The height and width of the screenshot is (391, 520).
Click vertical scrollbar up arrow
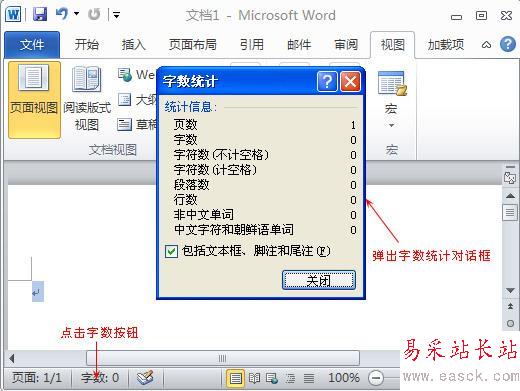(x=510, y=196)
